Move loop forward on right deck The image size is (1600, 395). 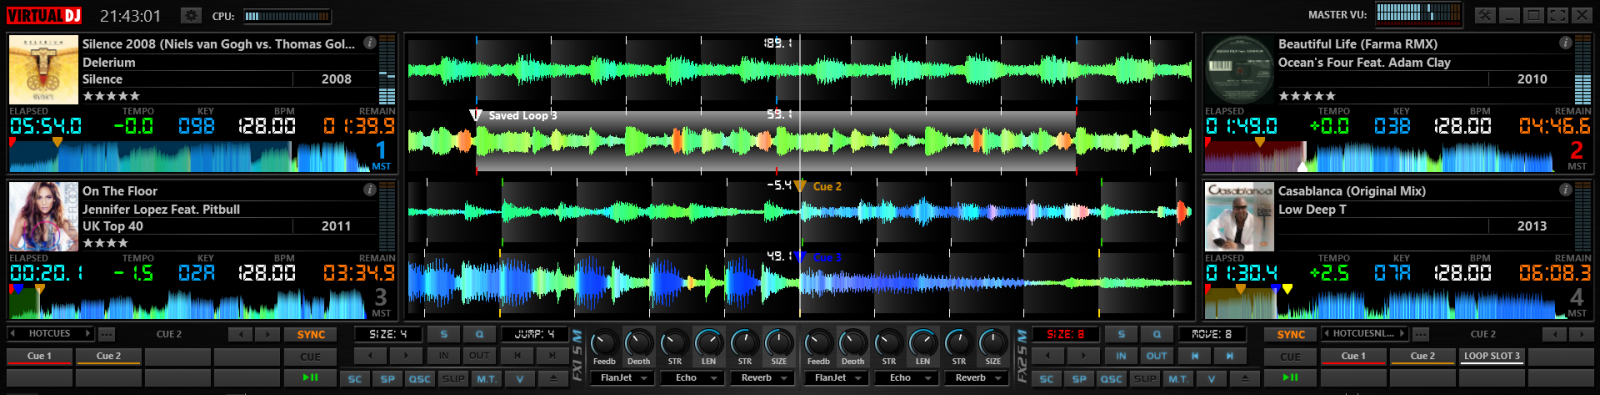click(1229, 355)
